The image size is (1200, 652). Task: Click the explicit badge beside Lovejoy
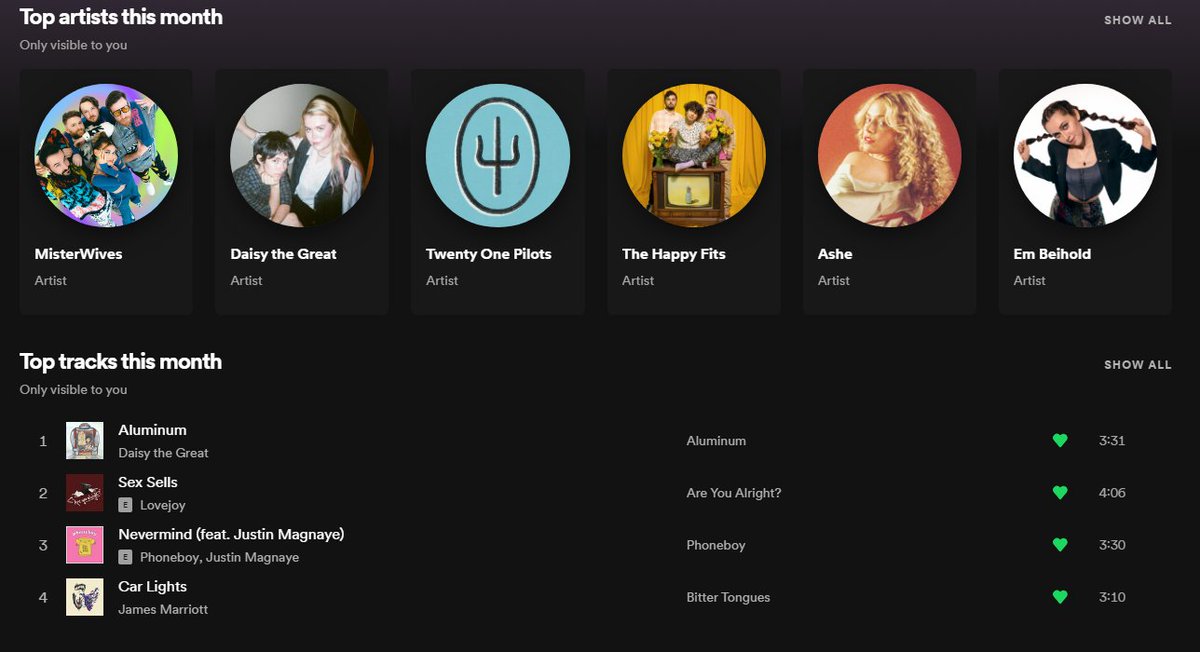pyautogui.click(x=125, y=505)
